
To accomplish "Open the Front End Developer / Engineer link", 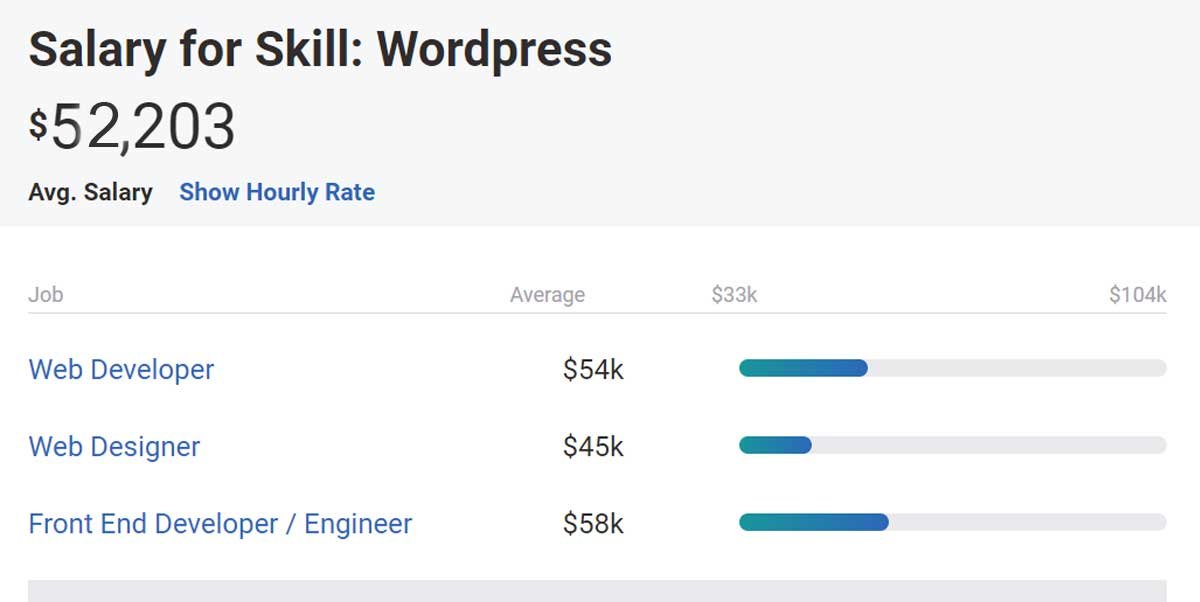I will point(220,524).
